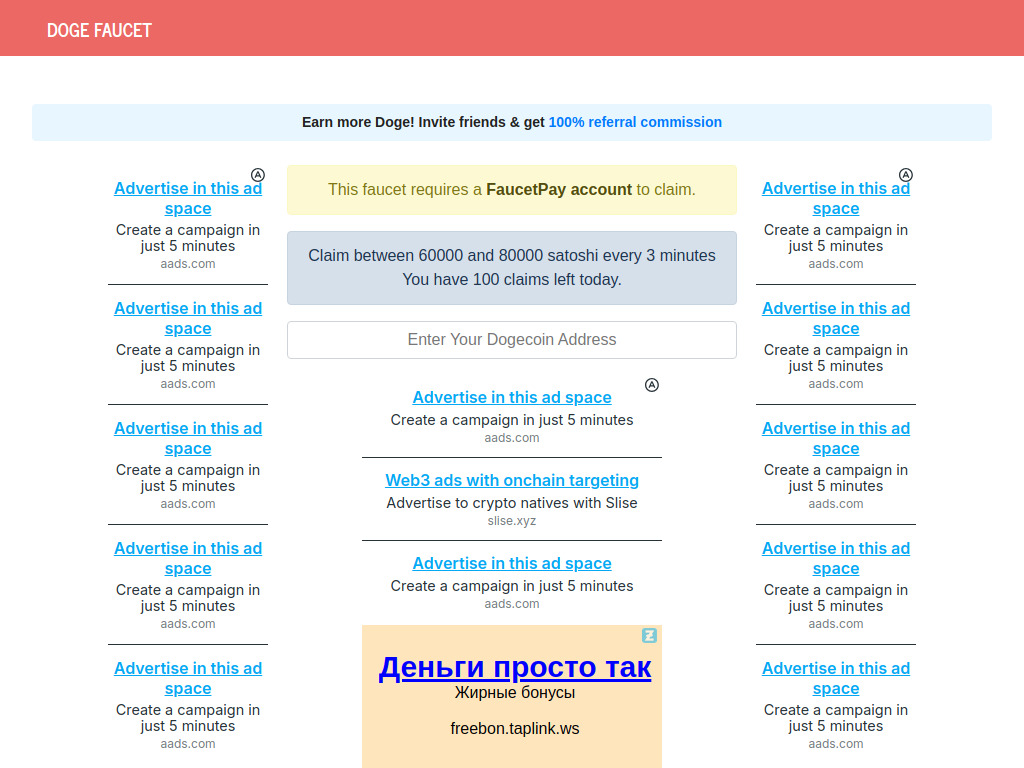Click the aads.com text under the center ad

coord(512,437)
